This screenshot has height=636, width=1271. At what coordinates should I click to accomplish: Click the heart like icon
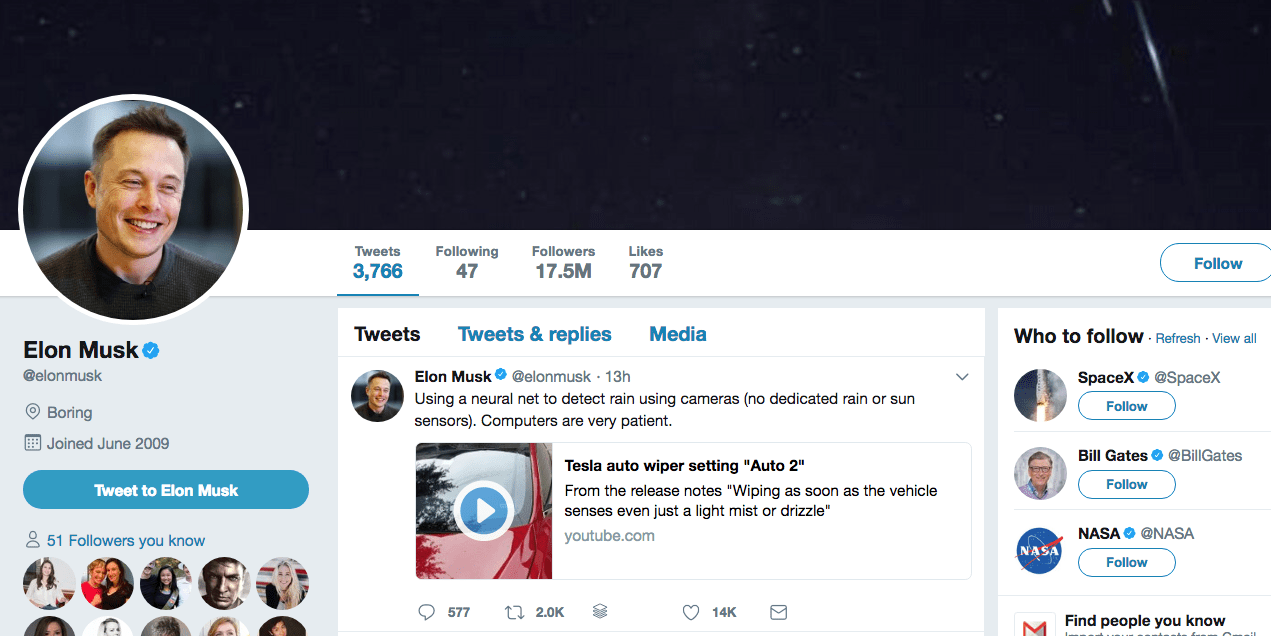click(x=690, y=612)
